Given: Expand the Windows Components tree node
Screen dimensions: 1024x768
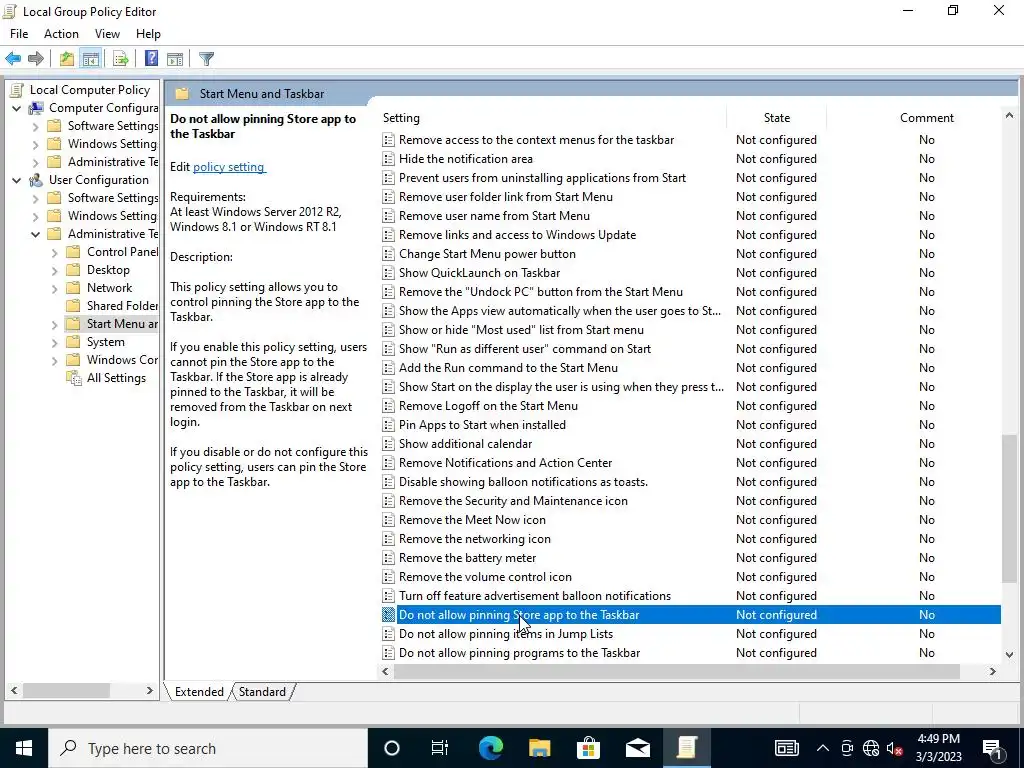Looking at the screenshot, I should (x=54, y=360).
